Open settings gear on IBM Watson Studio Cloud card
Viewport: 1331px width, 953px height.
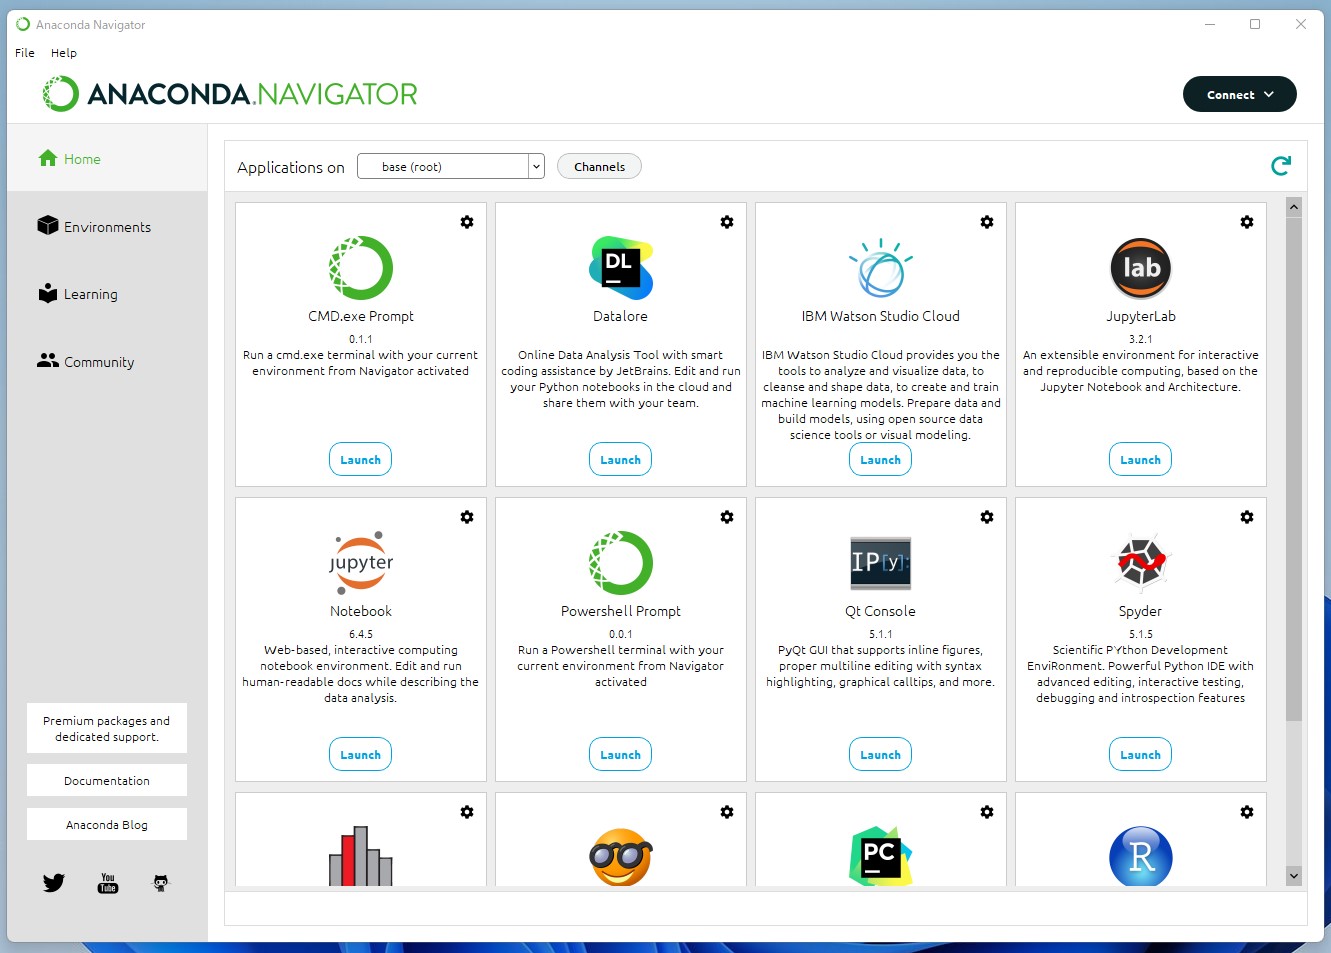coord(987,222)
